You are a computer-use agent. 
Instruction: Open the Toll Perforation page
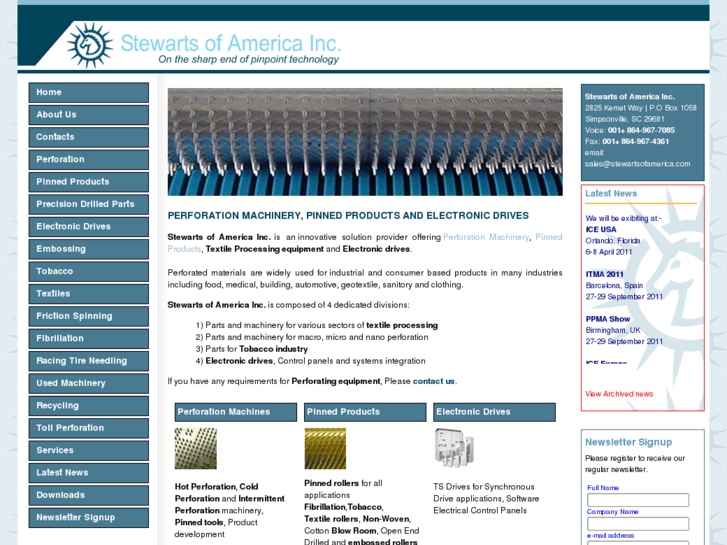coord(89,428)
